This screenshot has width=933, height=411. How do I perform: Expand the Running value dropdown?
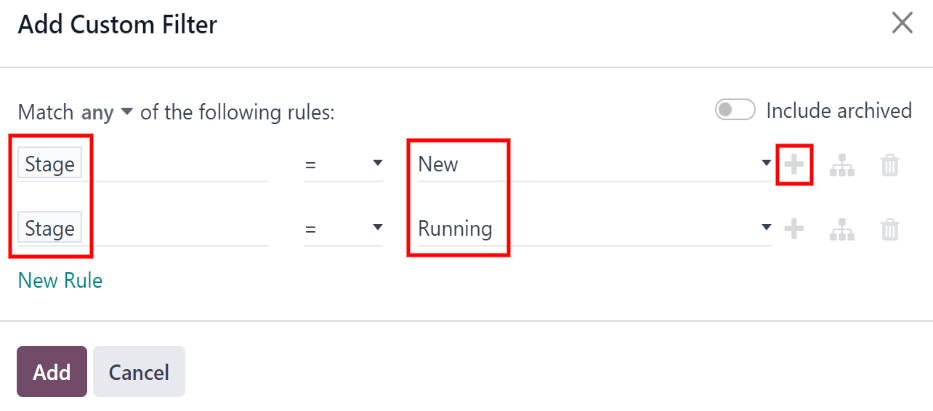765,229
